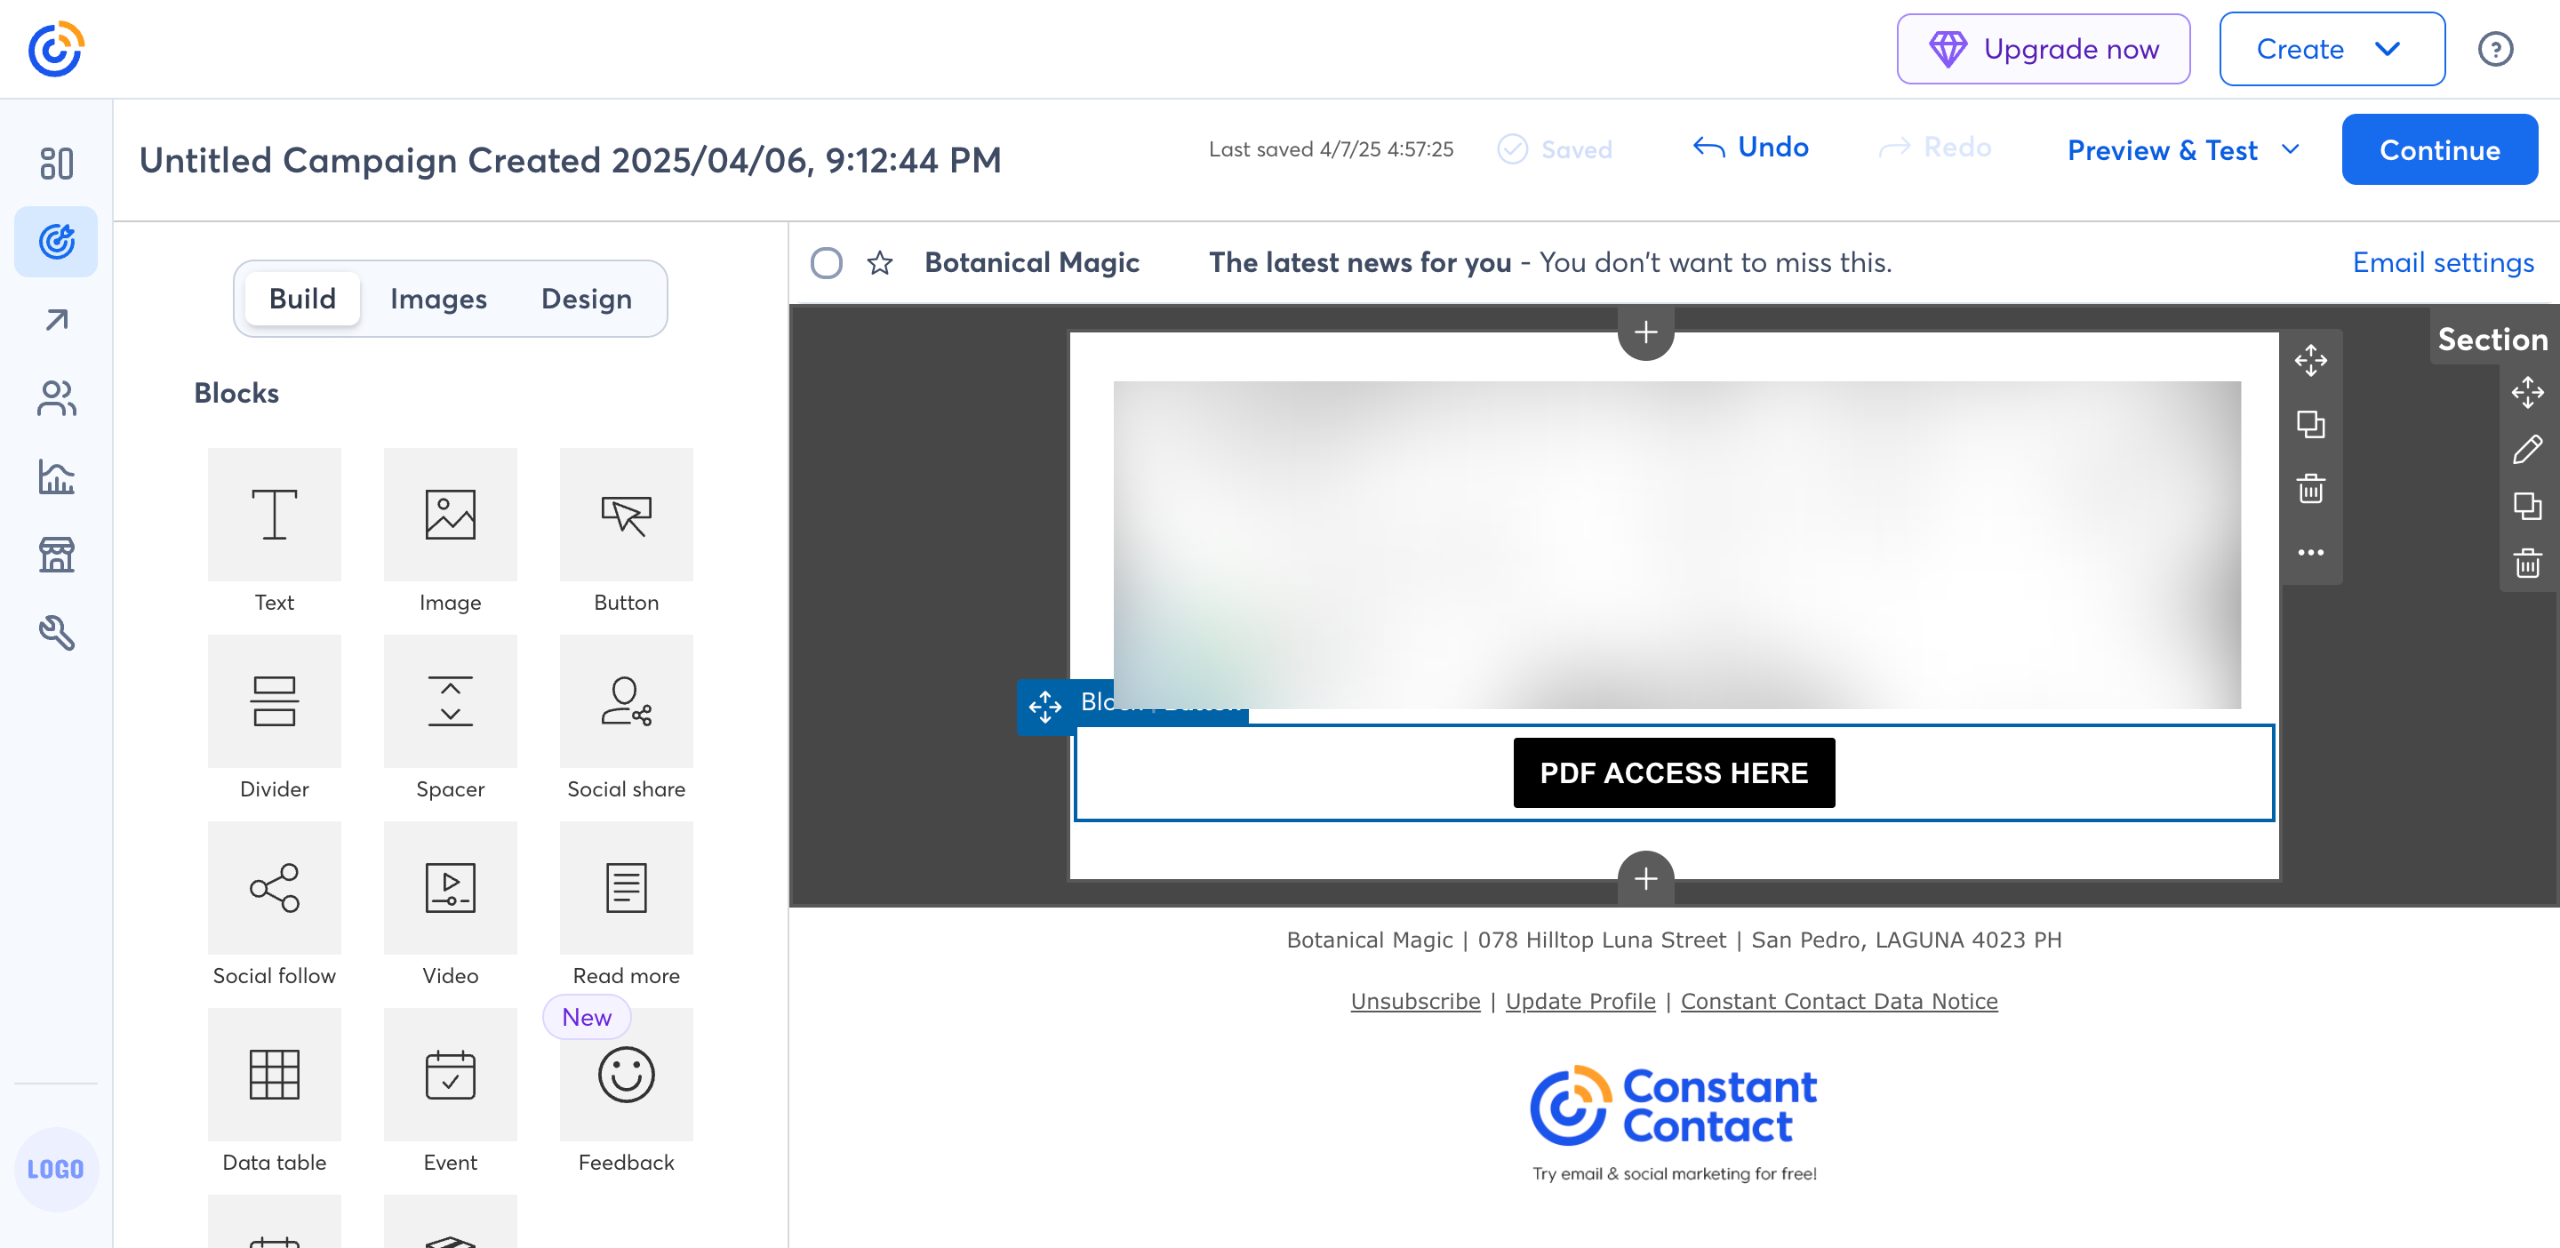Click the PDF ACCESS HERE button
This screenshot has height=1248, width=2560.
(1673, 773)
